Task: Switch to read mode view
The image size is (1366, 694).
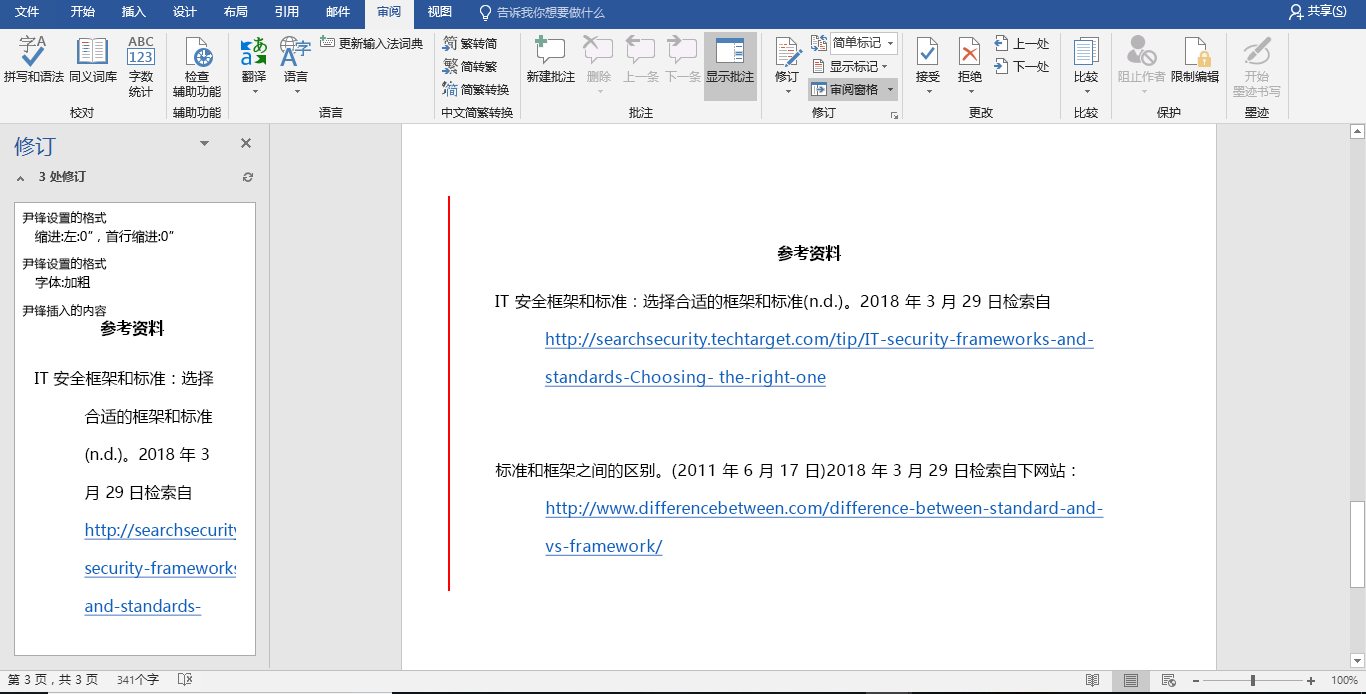Action: [1093, 681]
